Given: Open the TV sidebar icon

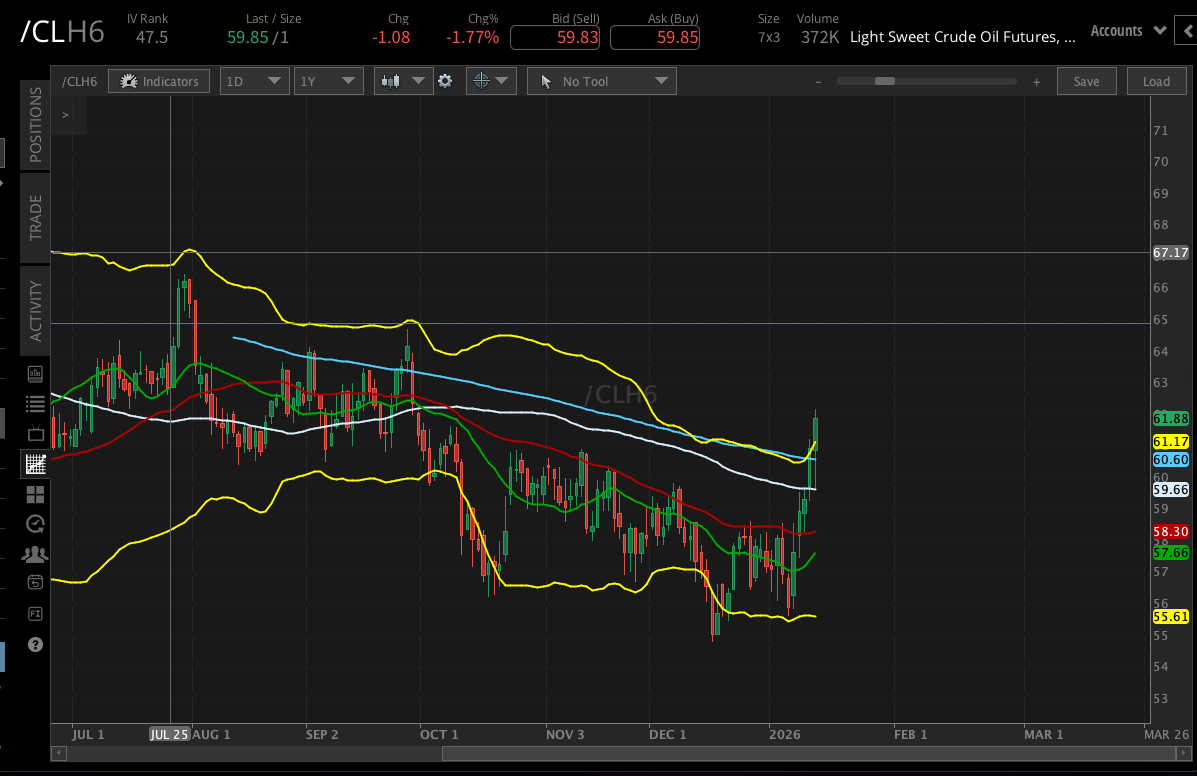Looking at the screenshot, I should tap(35, 433).
